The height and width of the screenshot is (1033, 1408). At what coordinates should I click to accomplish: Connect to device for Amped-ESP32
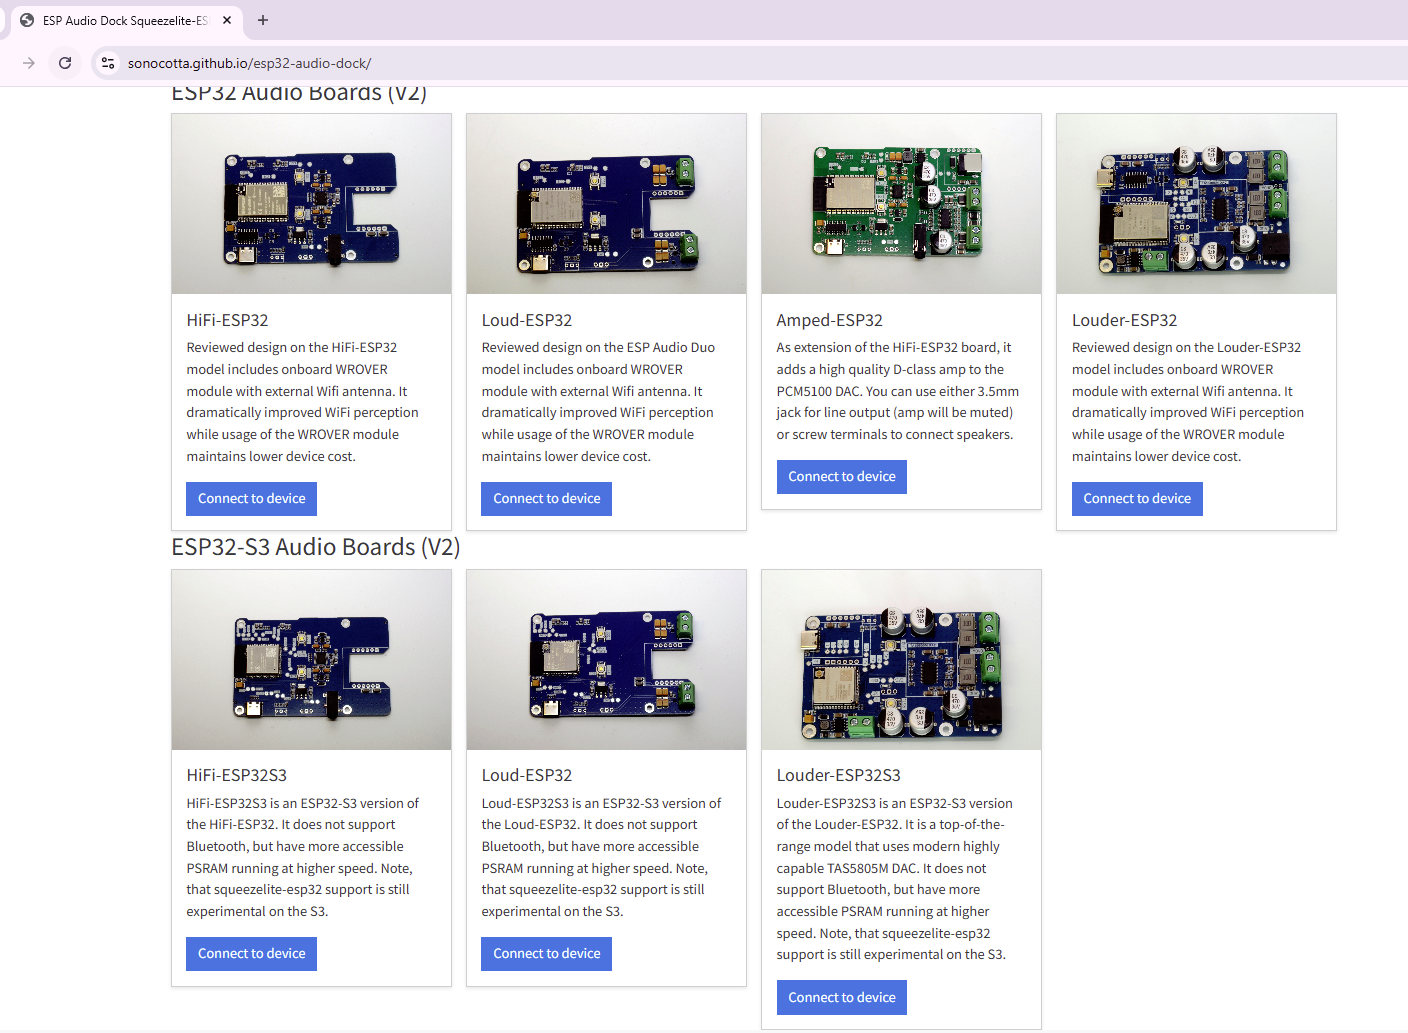(841, 477)
